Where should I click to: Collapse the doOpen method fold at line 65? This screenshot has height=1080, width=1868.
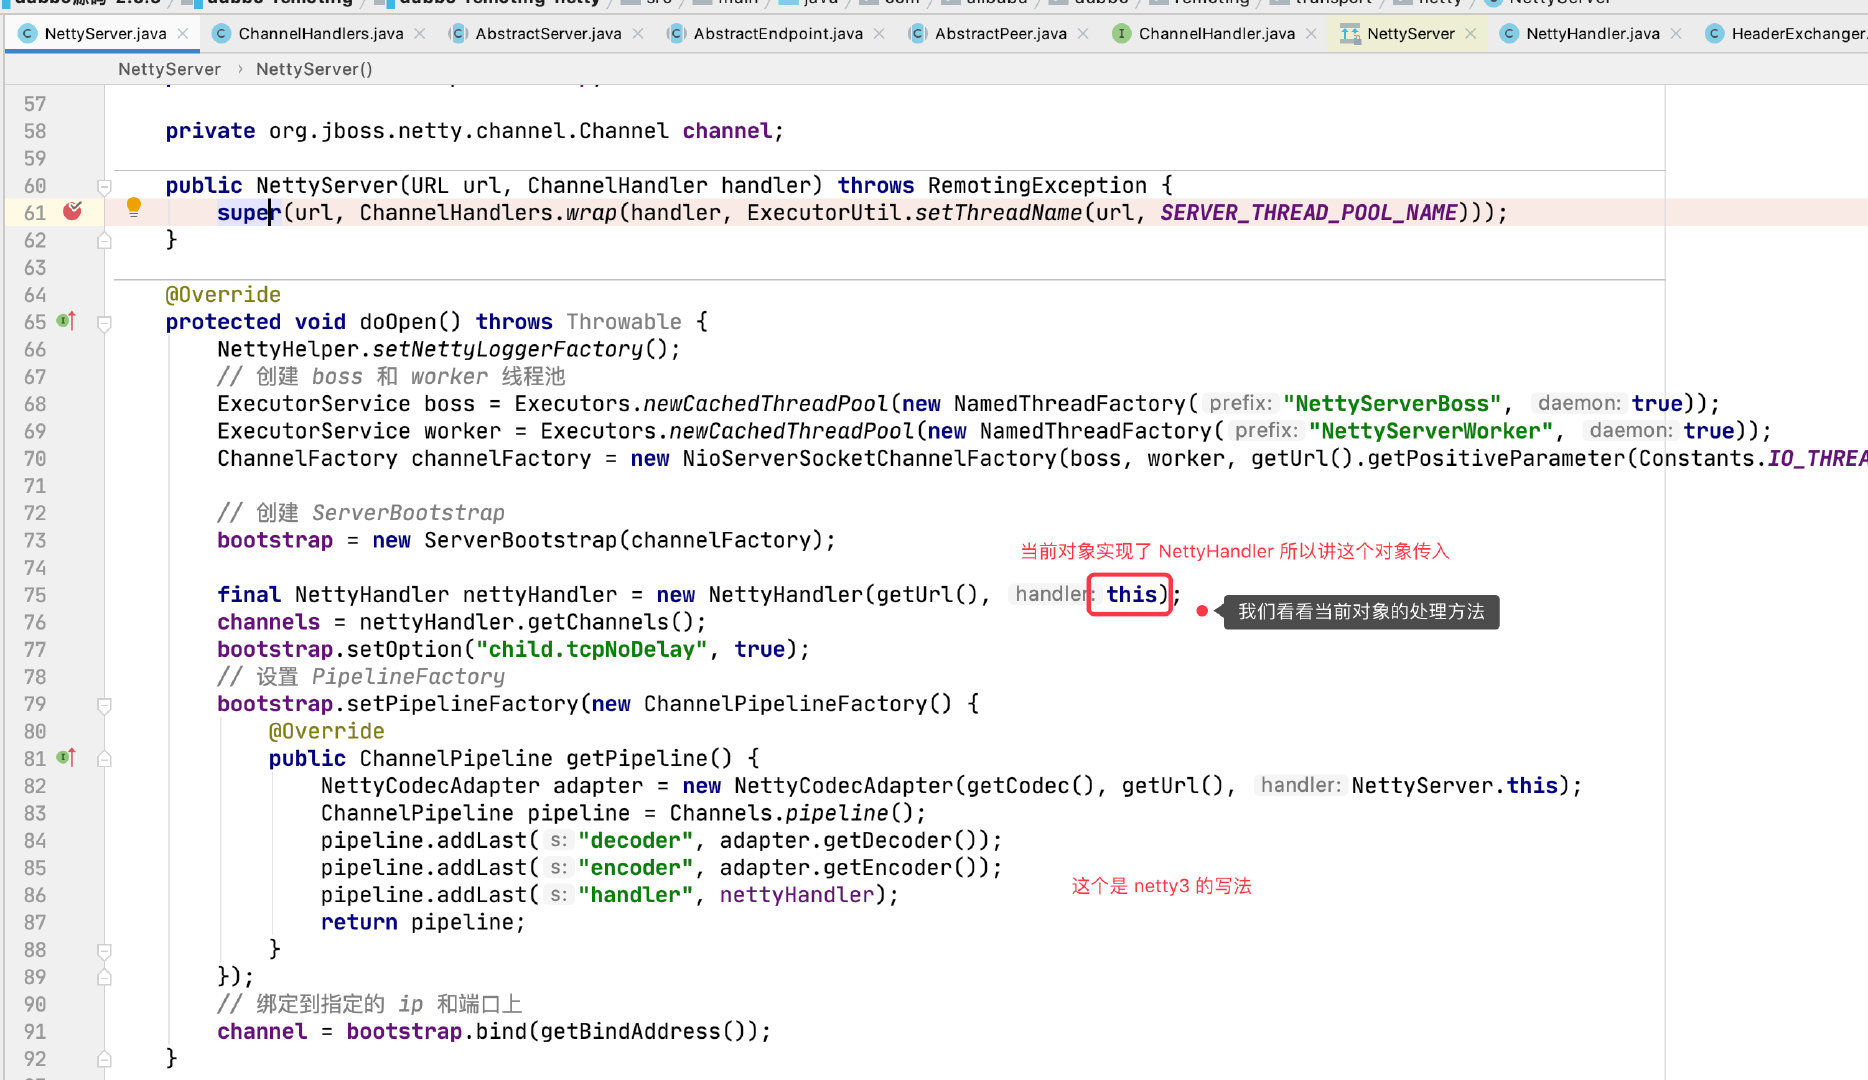(x=104, y=323)
